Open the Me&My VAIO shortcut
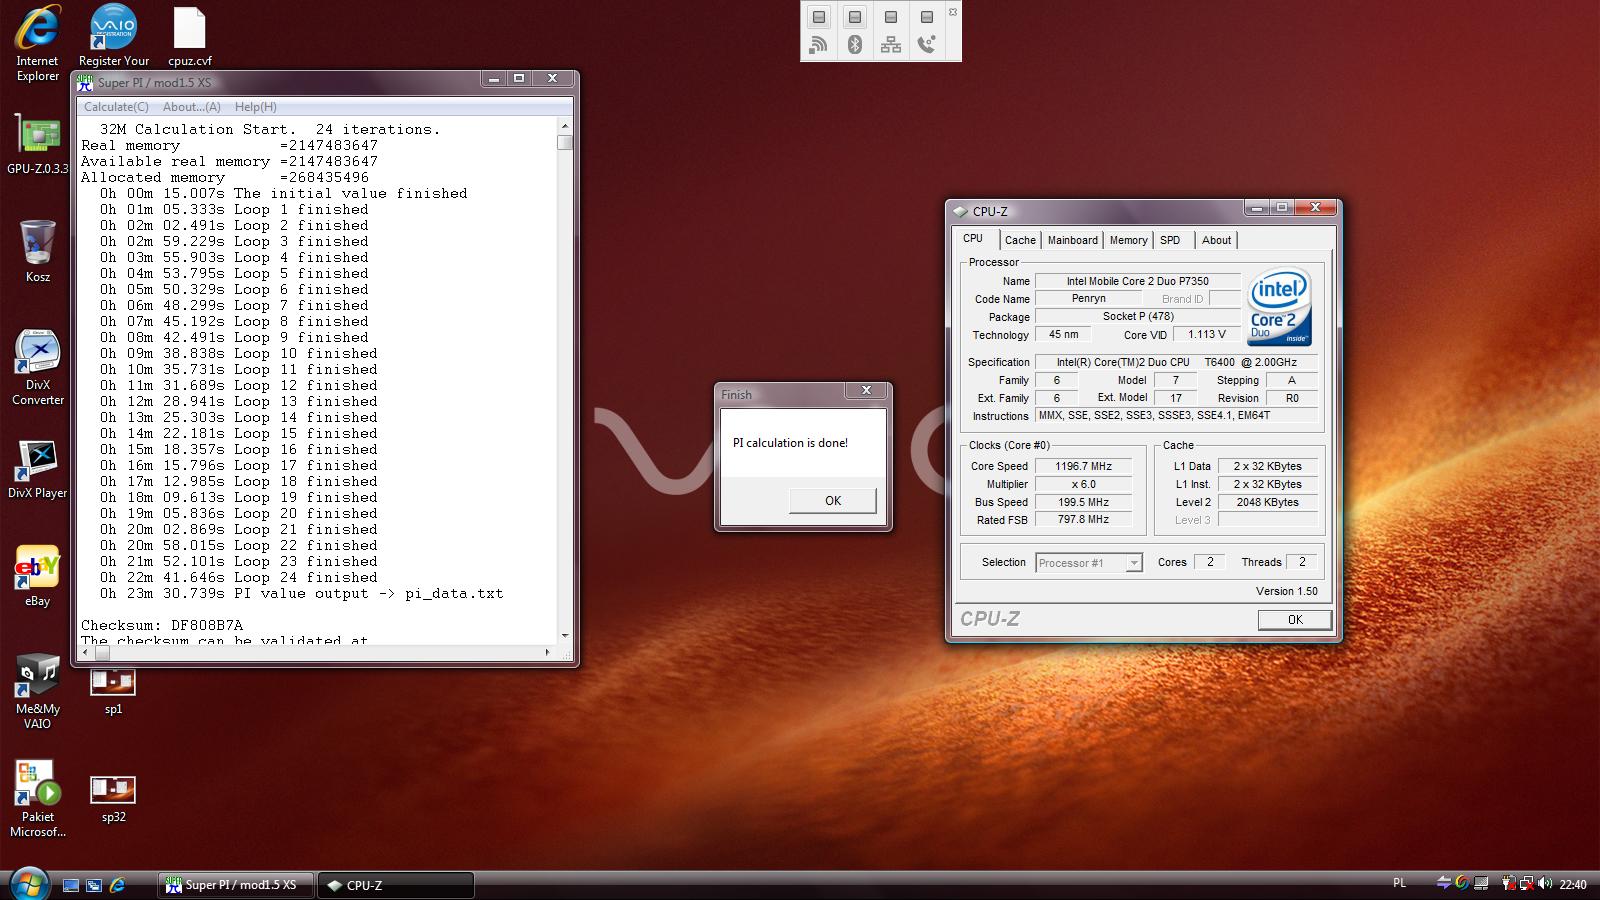Viewport: 1600px width, 900px height. pos(37,692)
